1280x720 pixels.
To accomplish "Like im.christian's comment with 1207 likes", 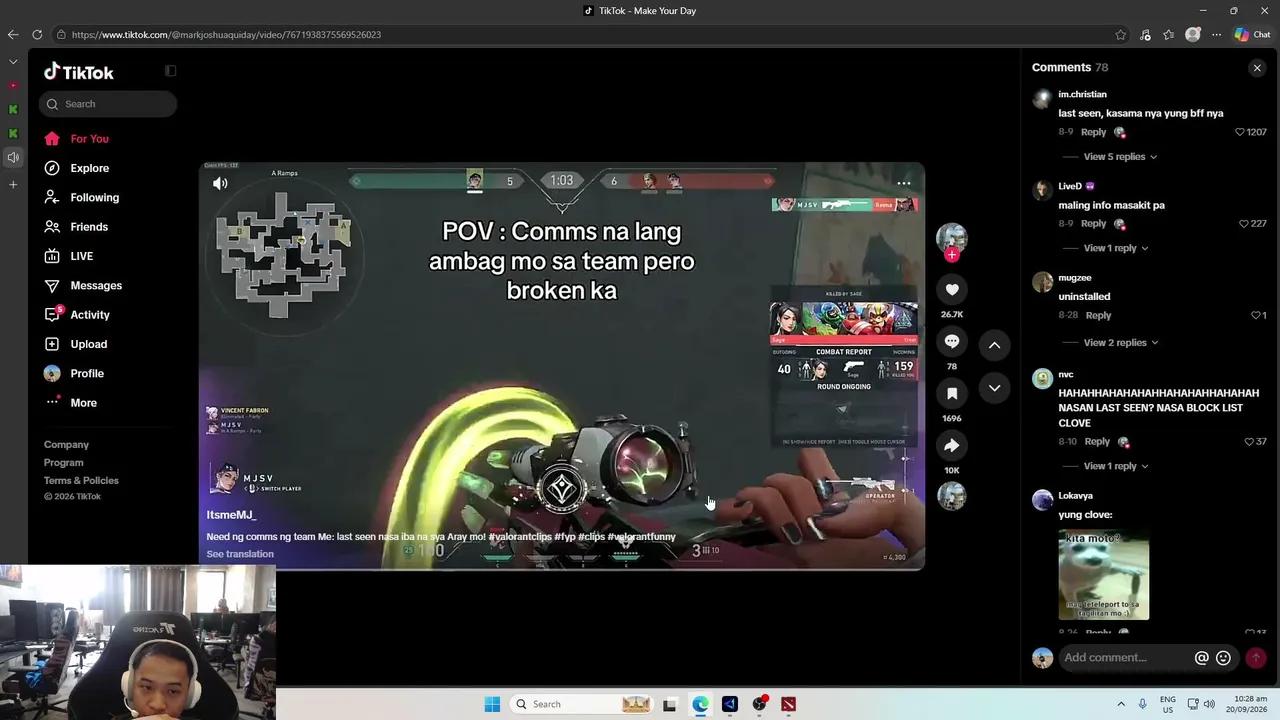I will tap(1240, 132).
